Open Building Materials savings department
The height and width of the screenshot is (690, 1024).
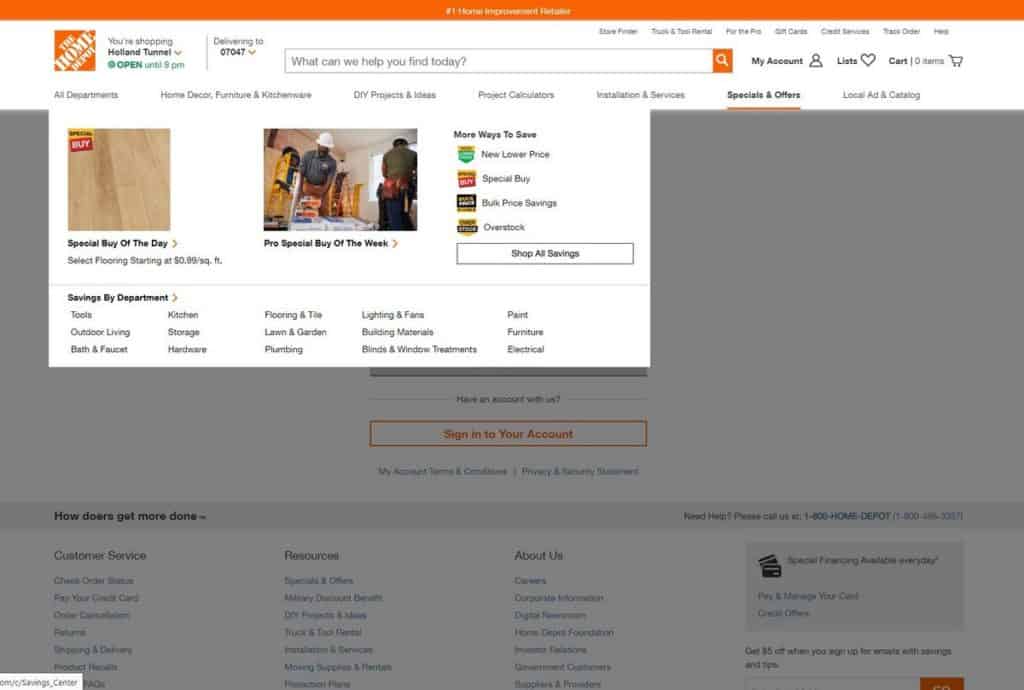[x=398, y=332]
